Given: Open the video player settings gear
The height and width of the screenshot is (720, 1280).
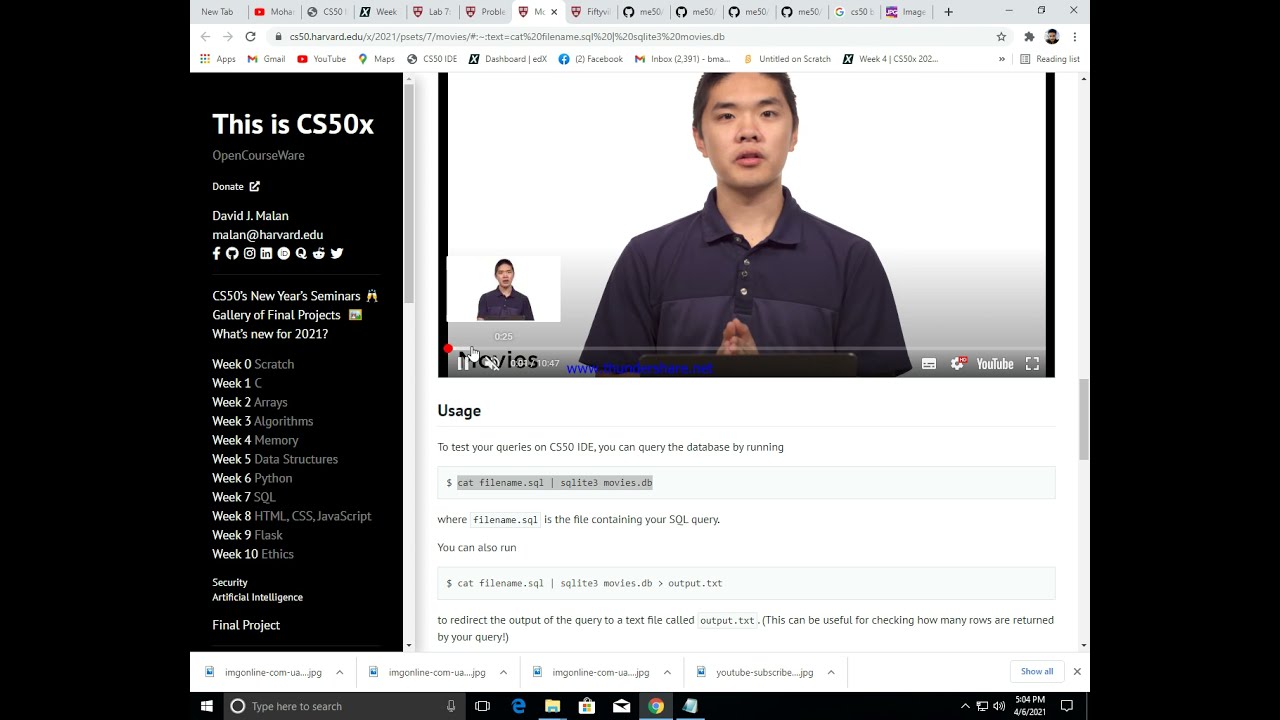Looking at the screenshot, I should 957,364.
